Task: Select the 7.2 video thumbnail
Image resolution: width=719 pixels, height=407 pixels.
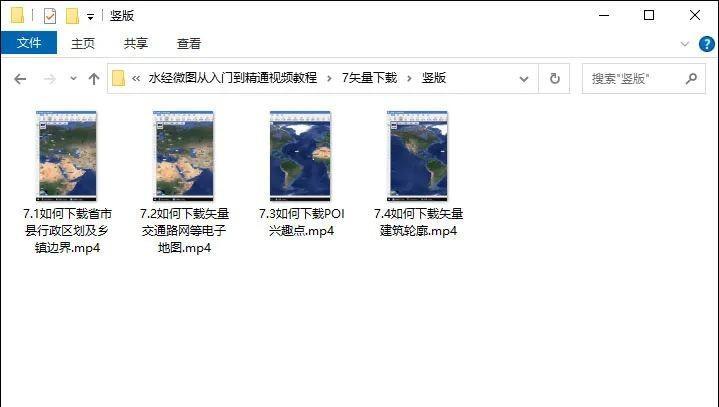Action: tap(183, 156)
